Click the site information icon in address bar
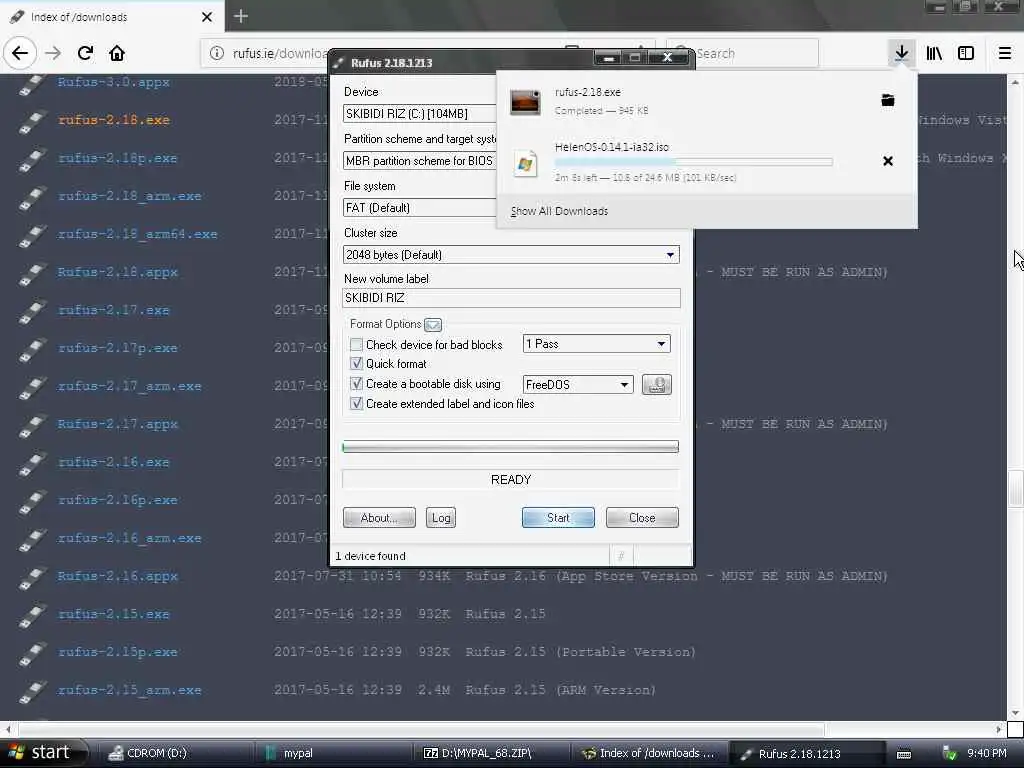This screenshot has height=768, width=1024. (x=217, y=53)
